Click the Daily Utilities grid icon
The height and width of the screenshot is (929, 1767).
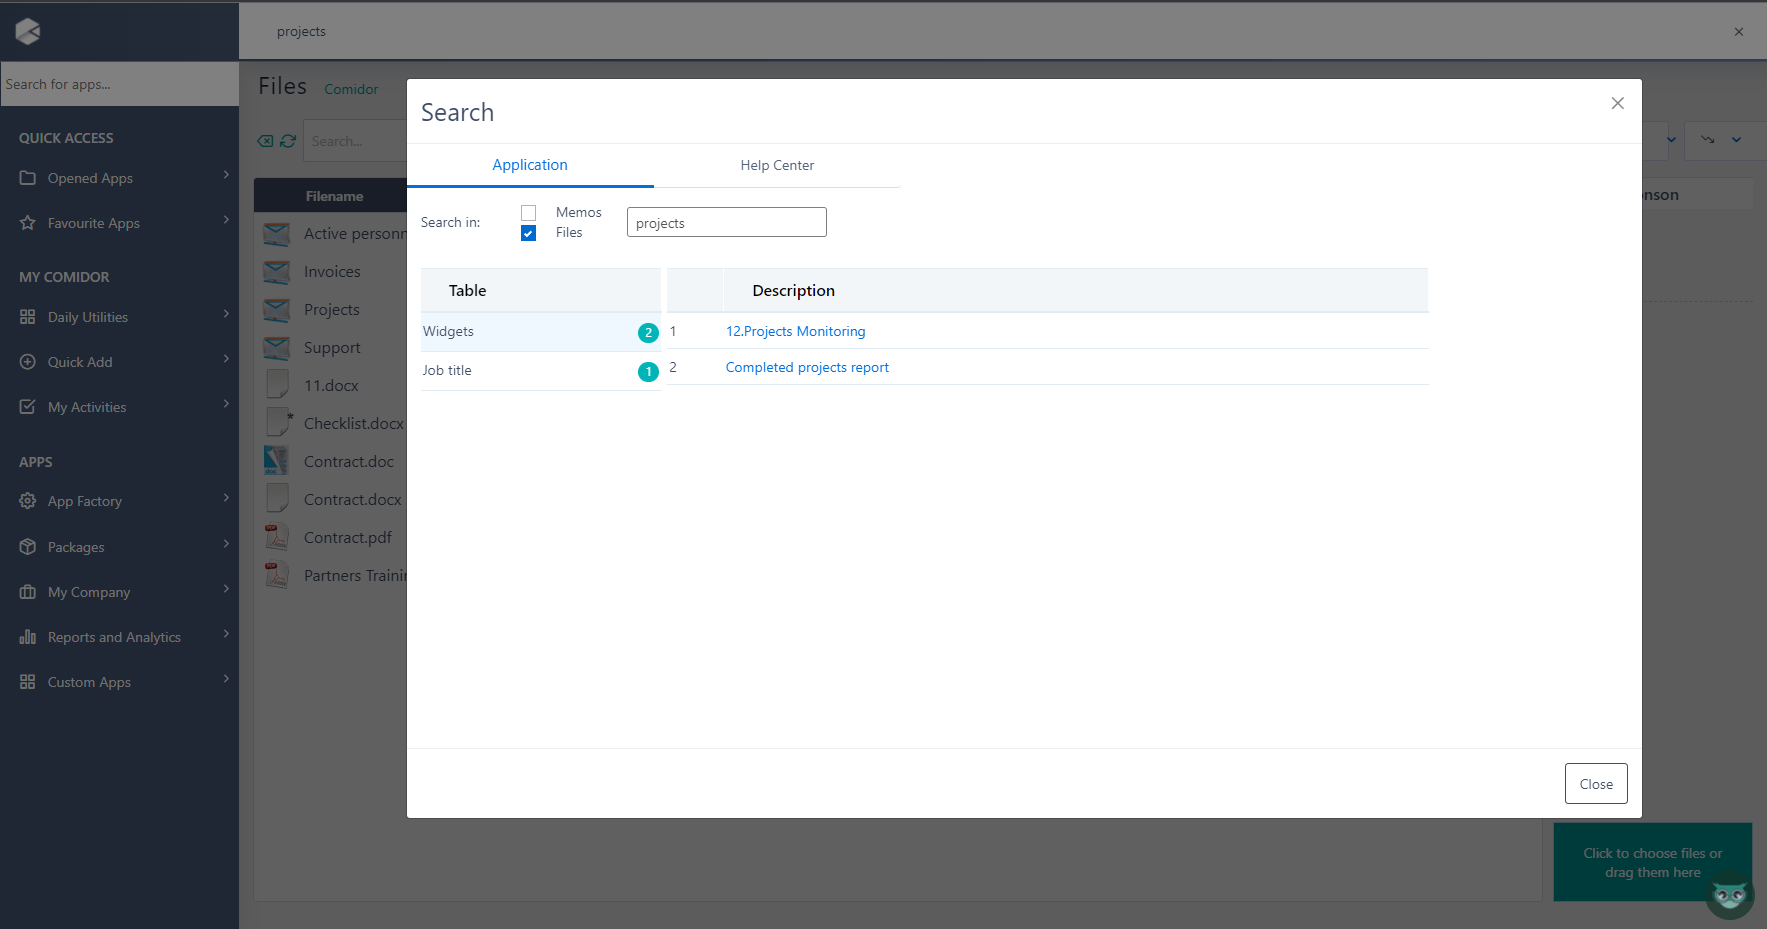pyautogui.click(x=28, y=317)
